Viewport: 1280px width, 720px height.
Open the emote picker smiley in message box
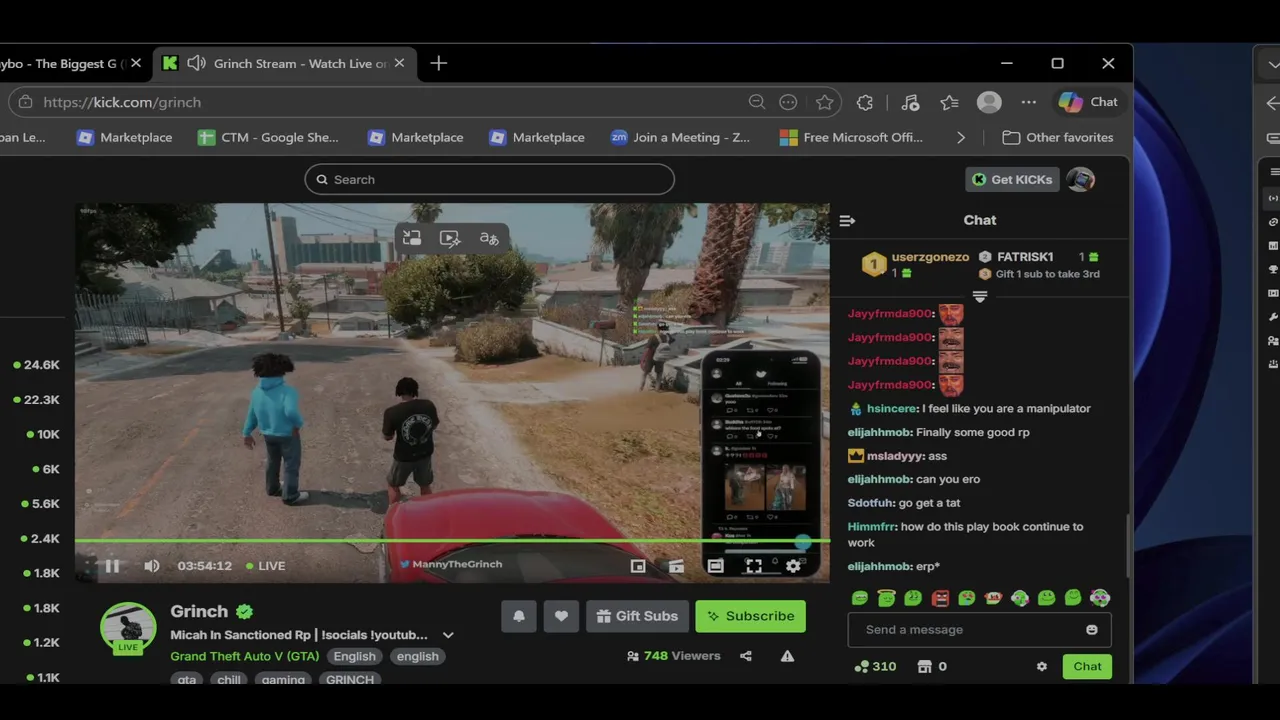click(1092, 630)
